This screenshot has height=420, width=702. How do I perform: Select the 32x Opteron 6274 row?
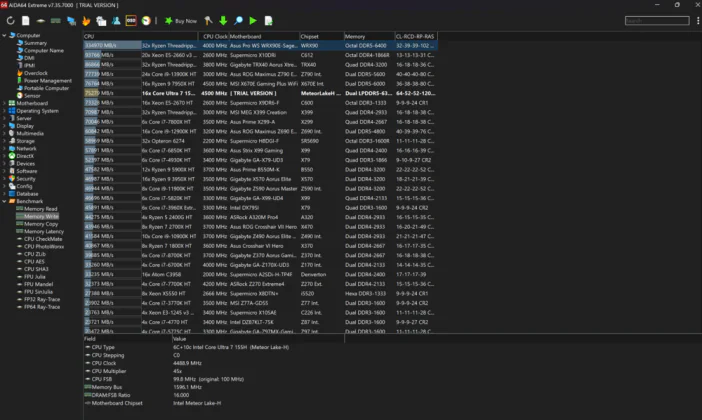pyautogui.click(x=260, y=141)
